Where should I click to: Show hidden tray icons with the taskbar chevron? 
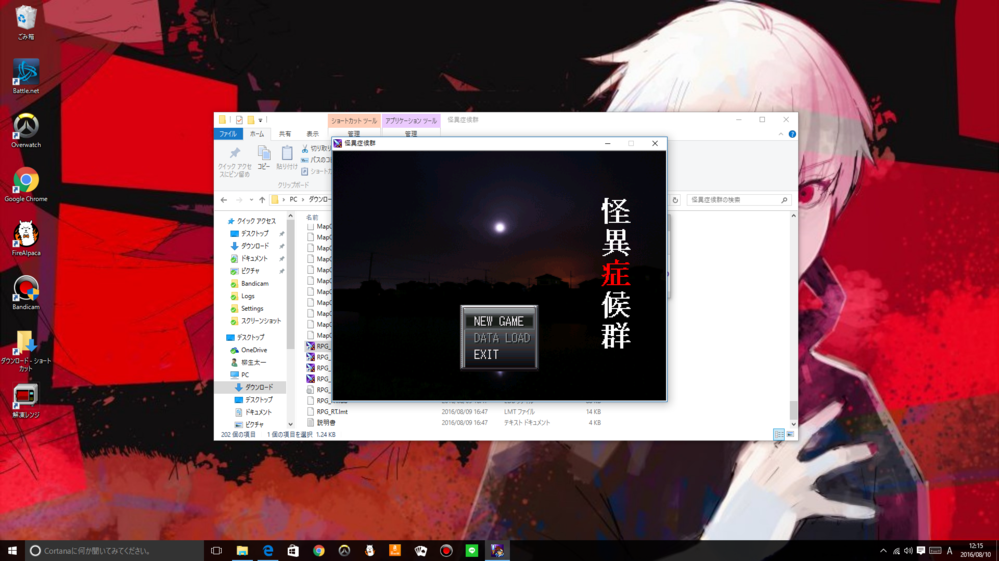click(x=883, y=551)
